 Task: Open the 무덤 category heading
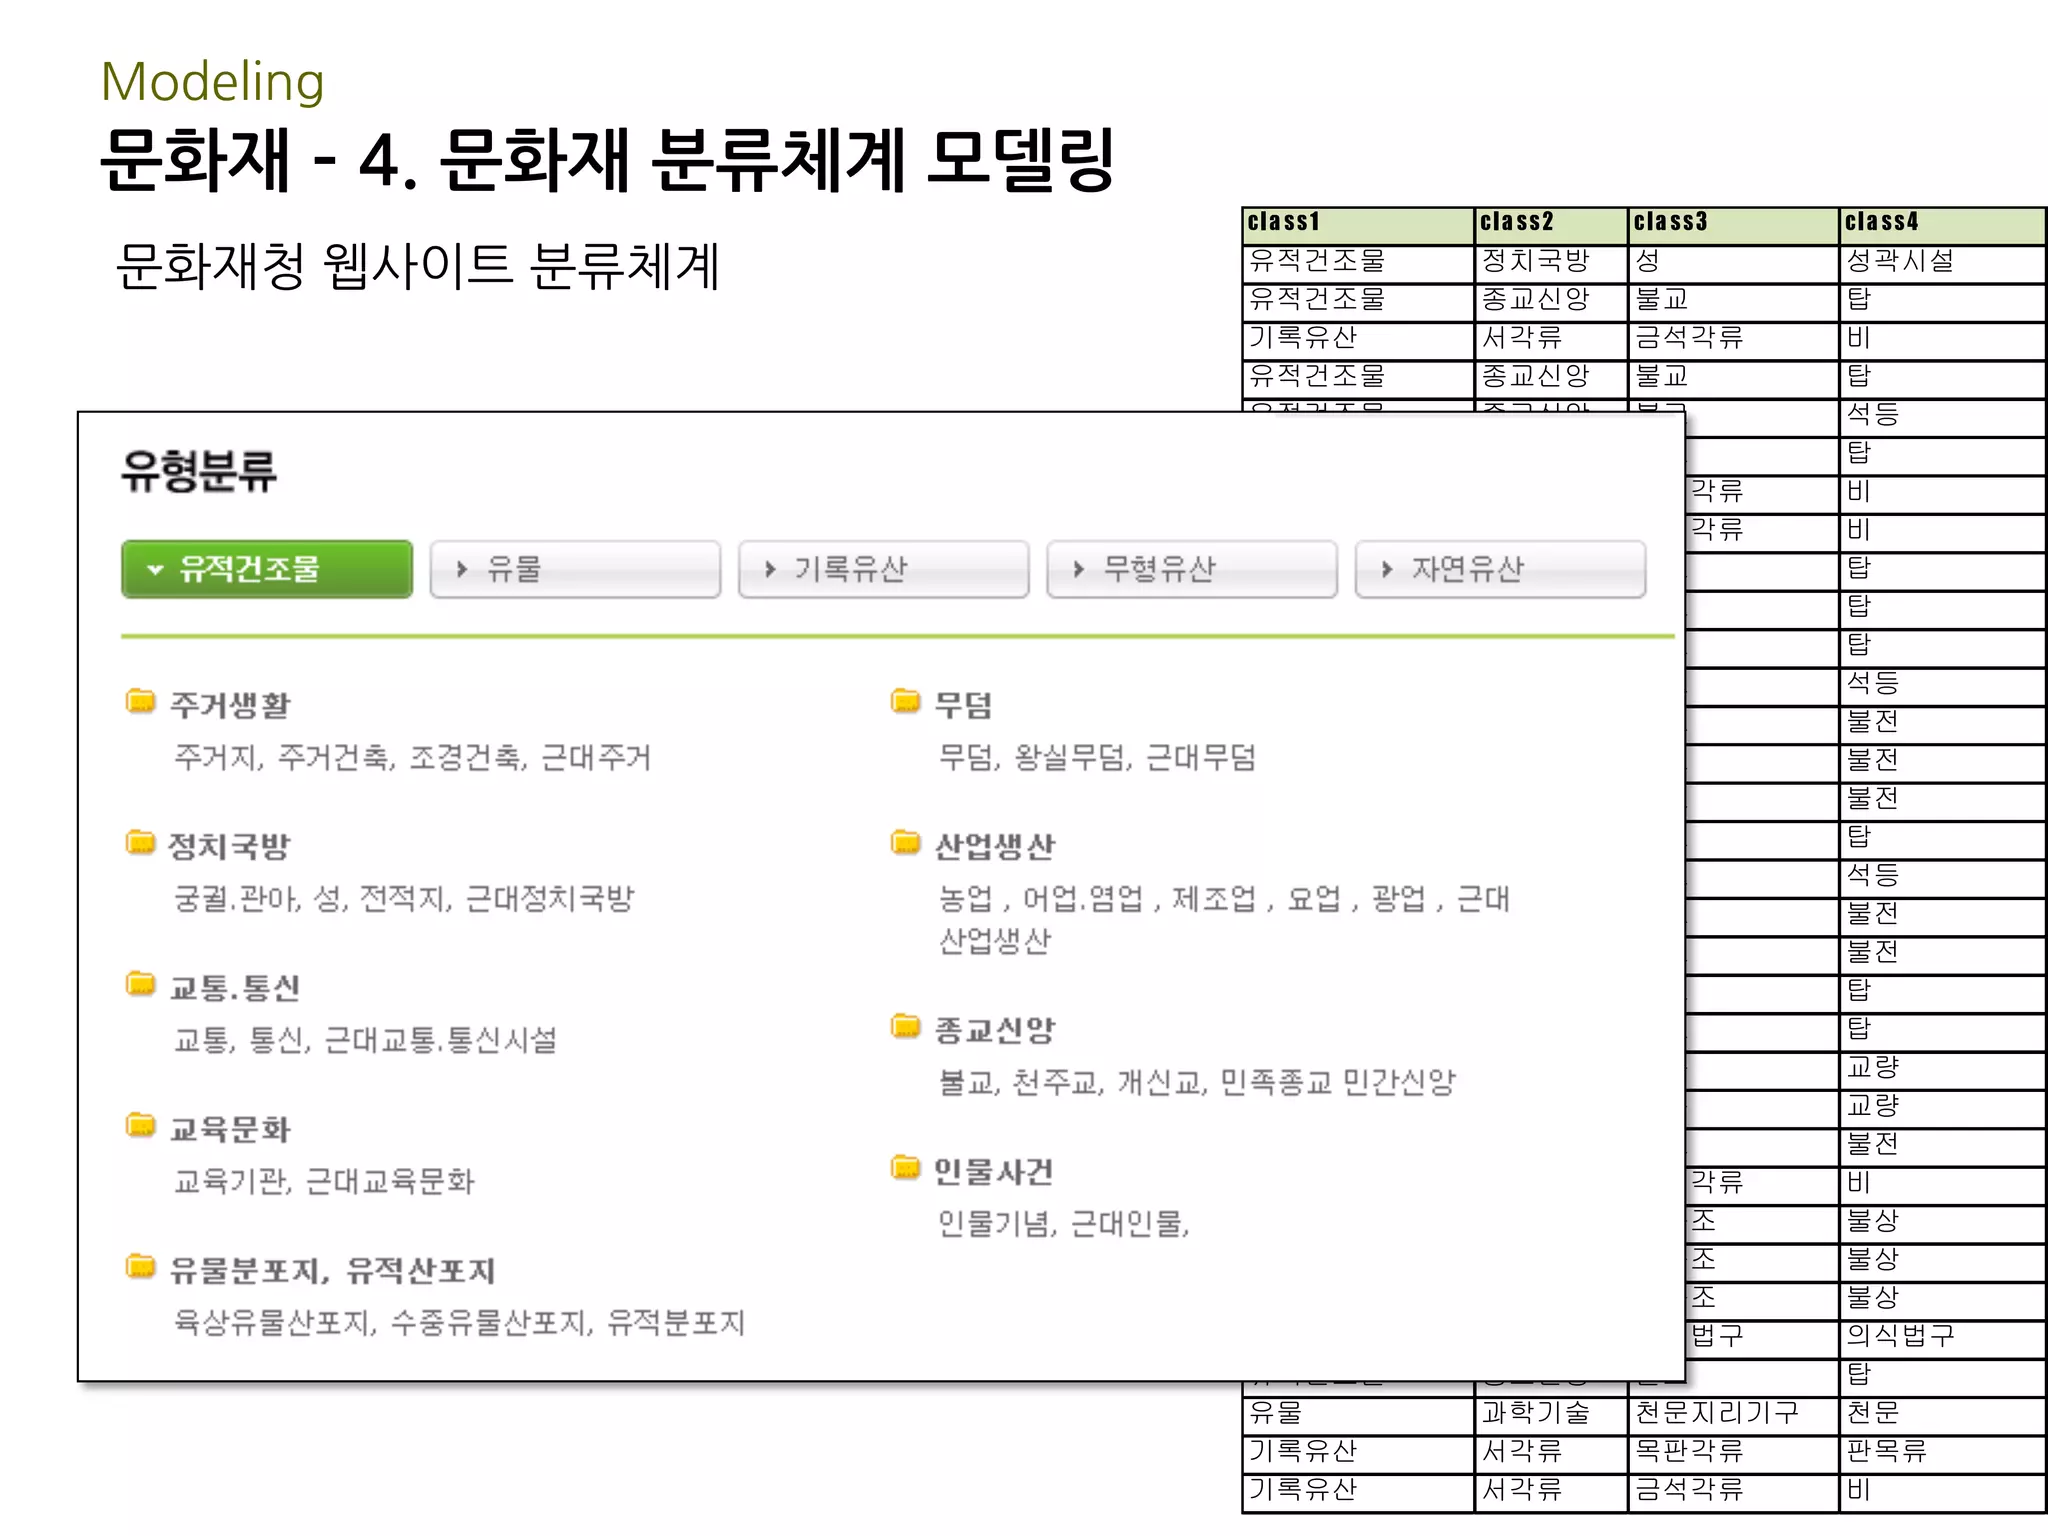pyautogui.click(x=964, y=705)
